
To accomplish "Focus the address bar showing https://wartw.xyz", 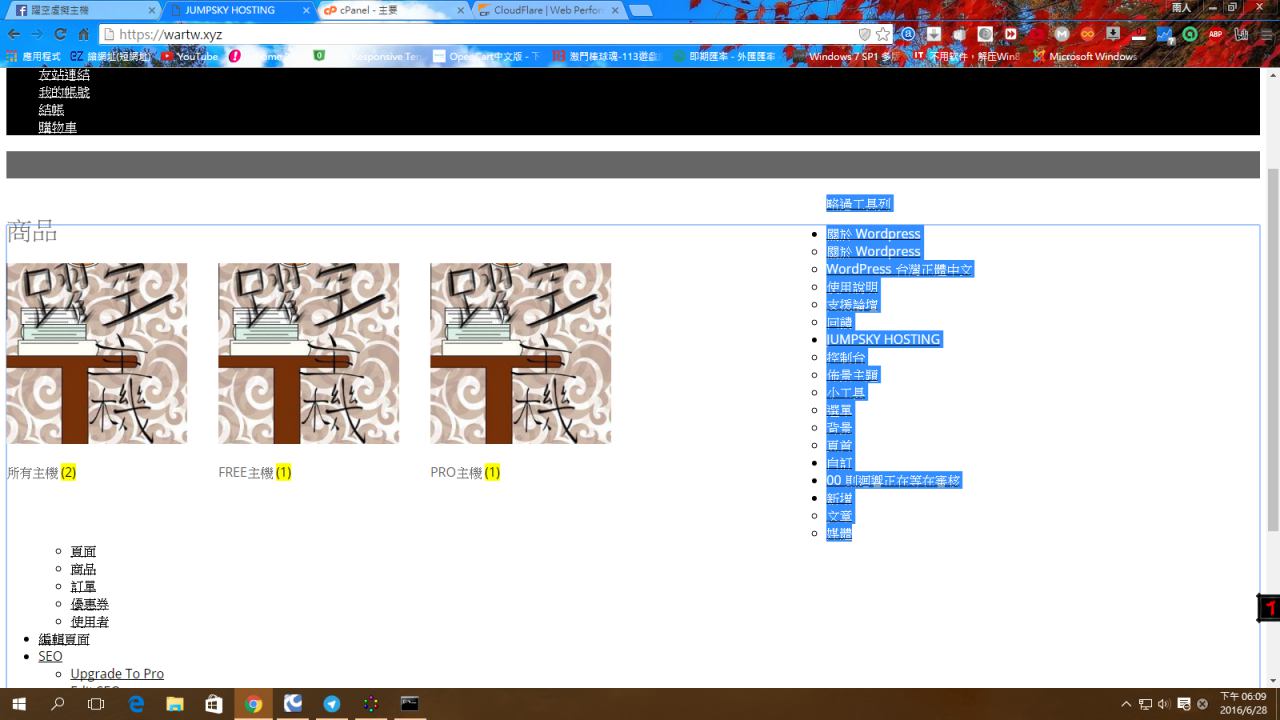I will point(478,34).
